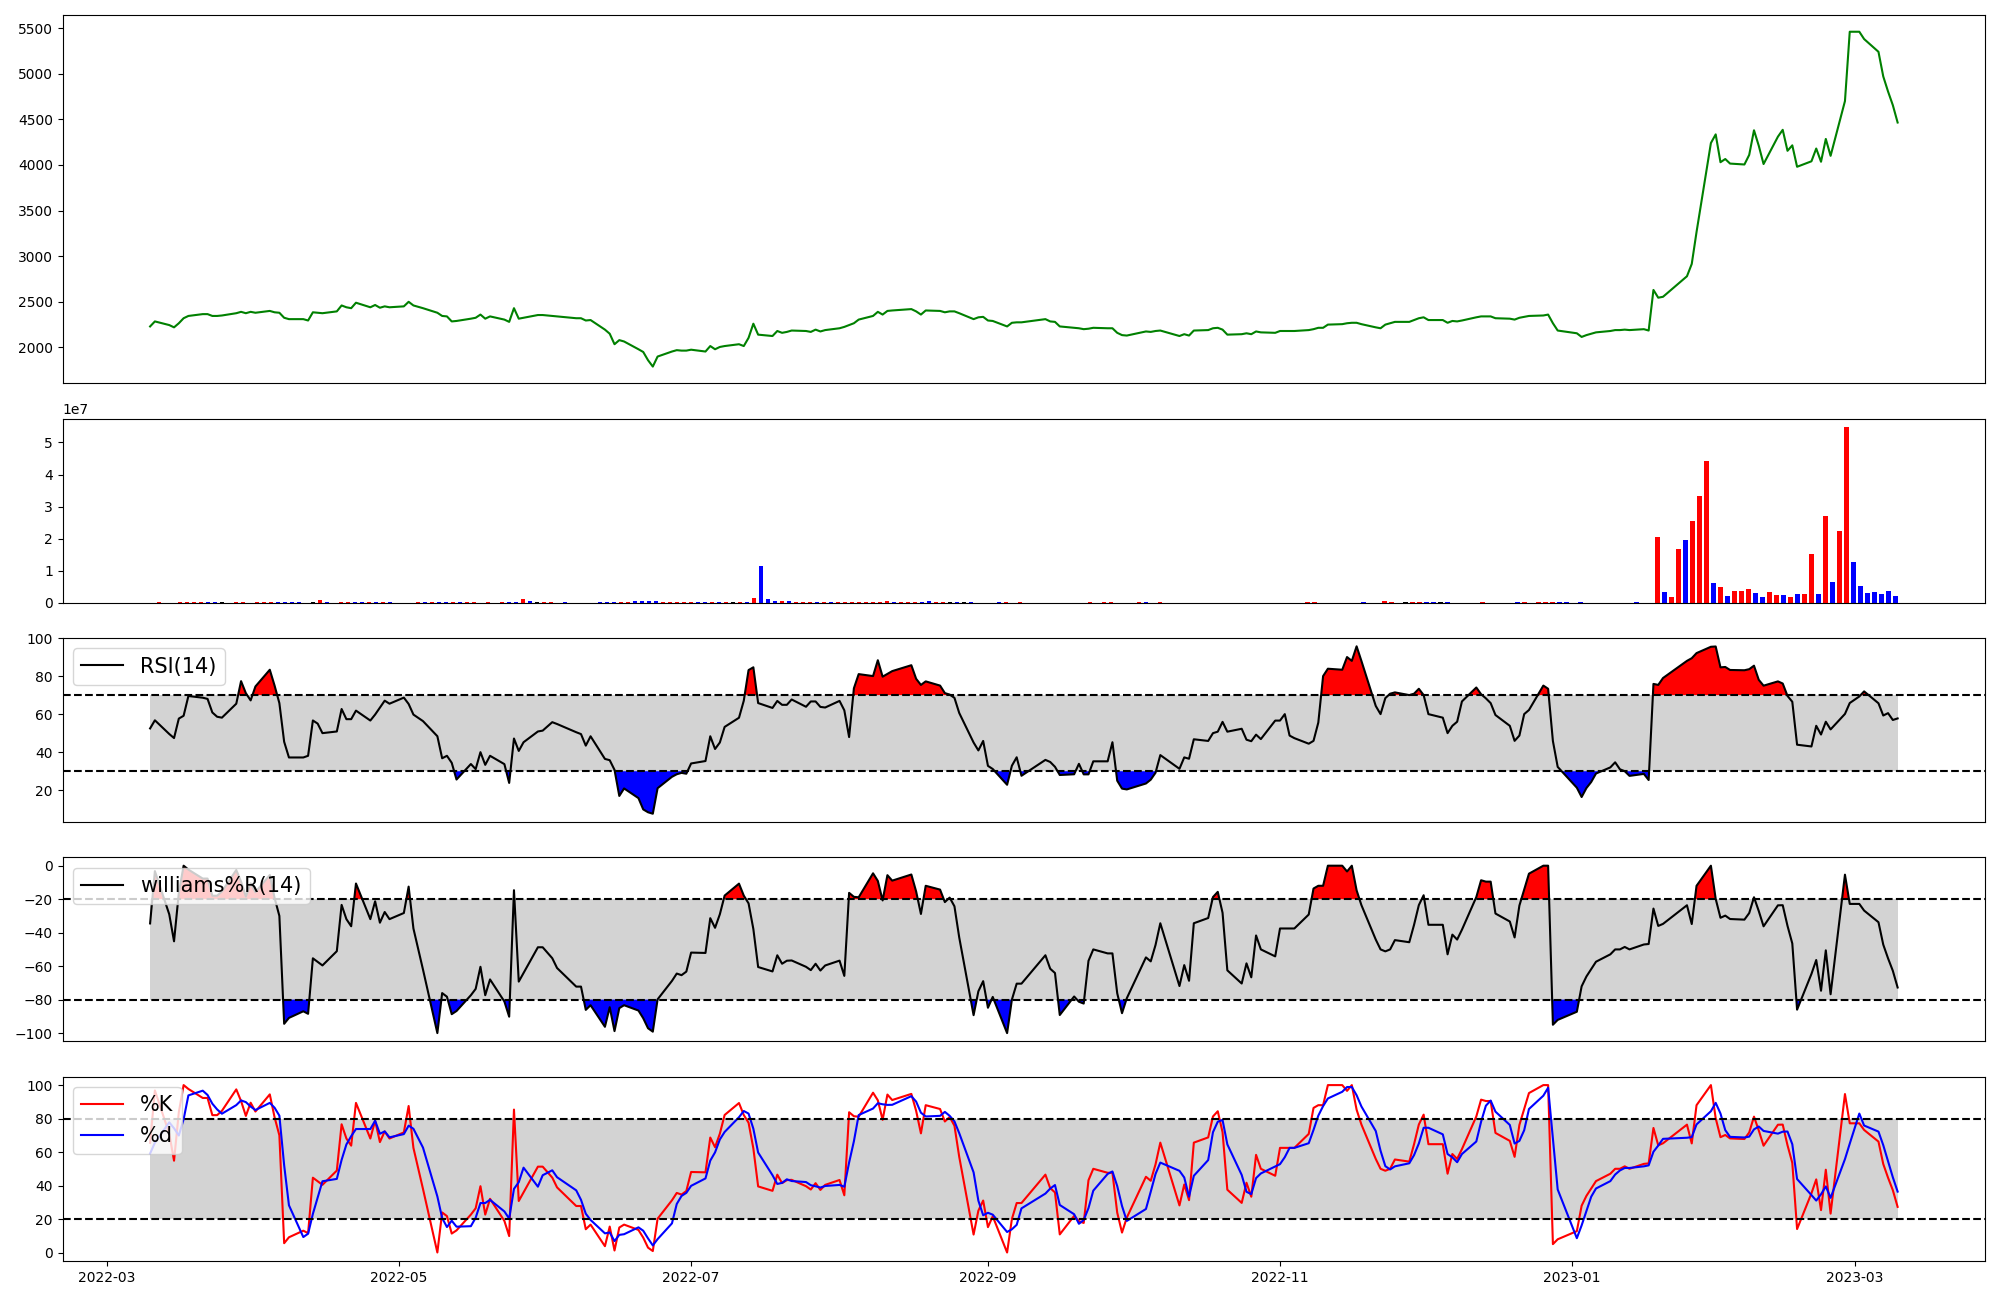Click the 2022-07 x-axis date label
The width and height of the screenshot is (2000, 1300).
(x=691, y=1276)
